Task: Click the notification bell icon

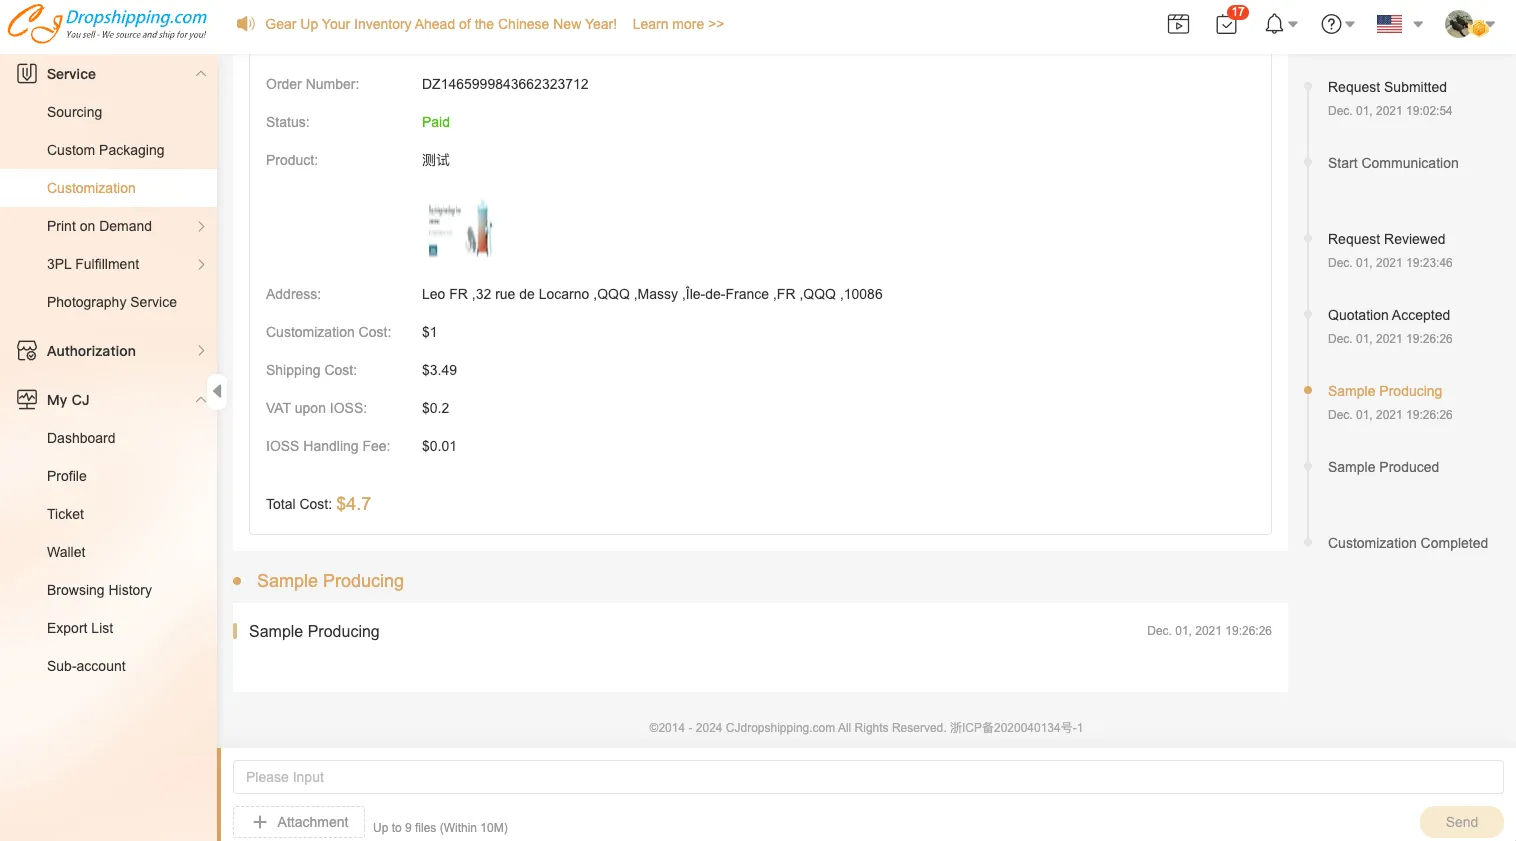Action: 1274,24
